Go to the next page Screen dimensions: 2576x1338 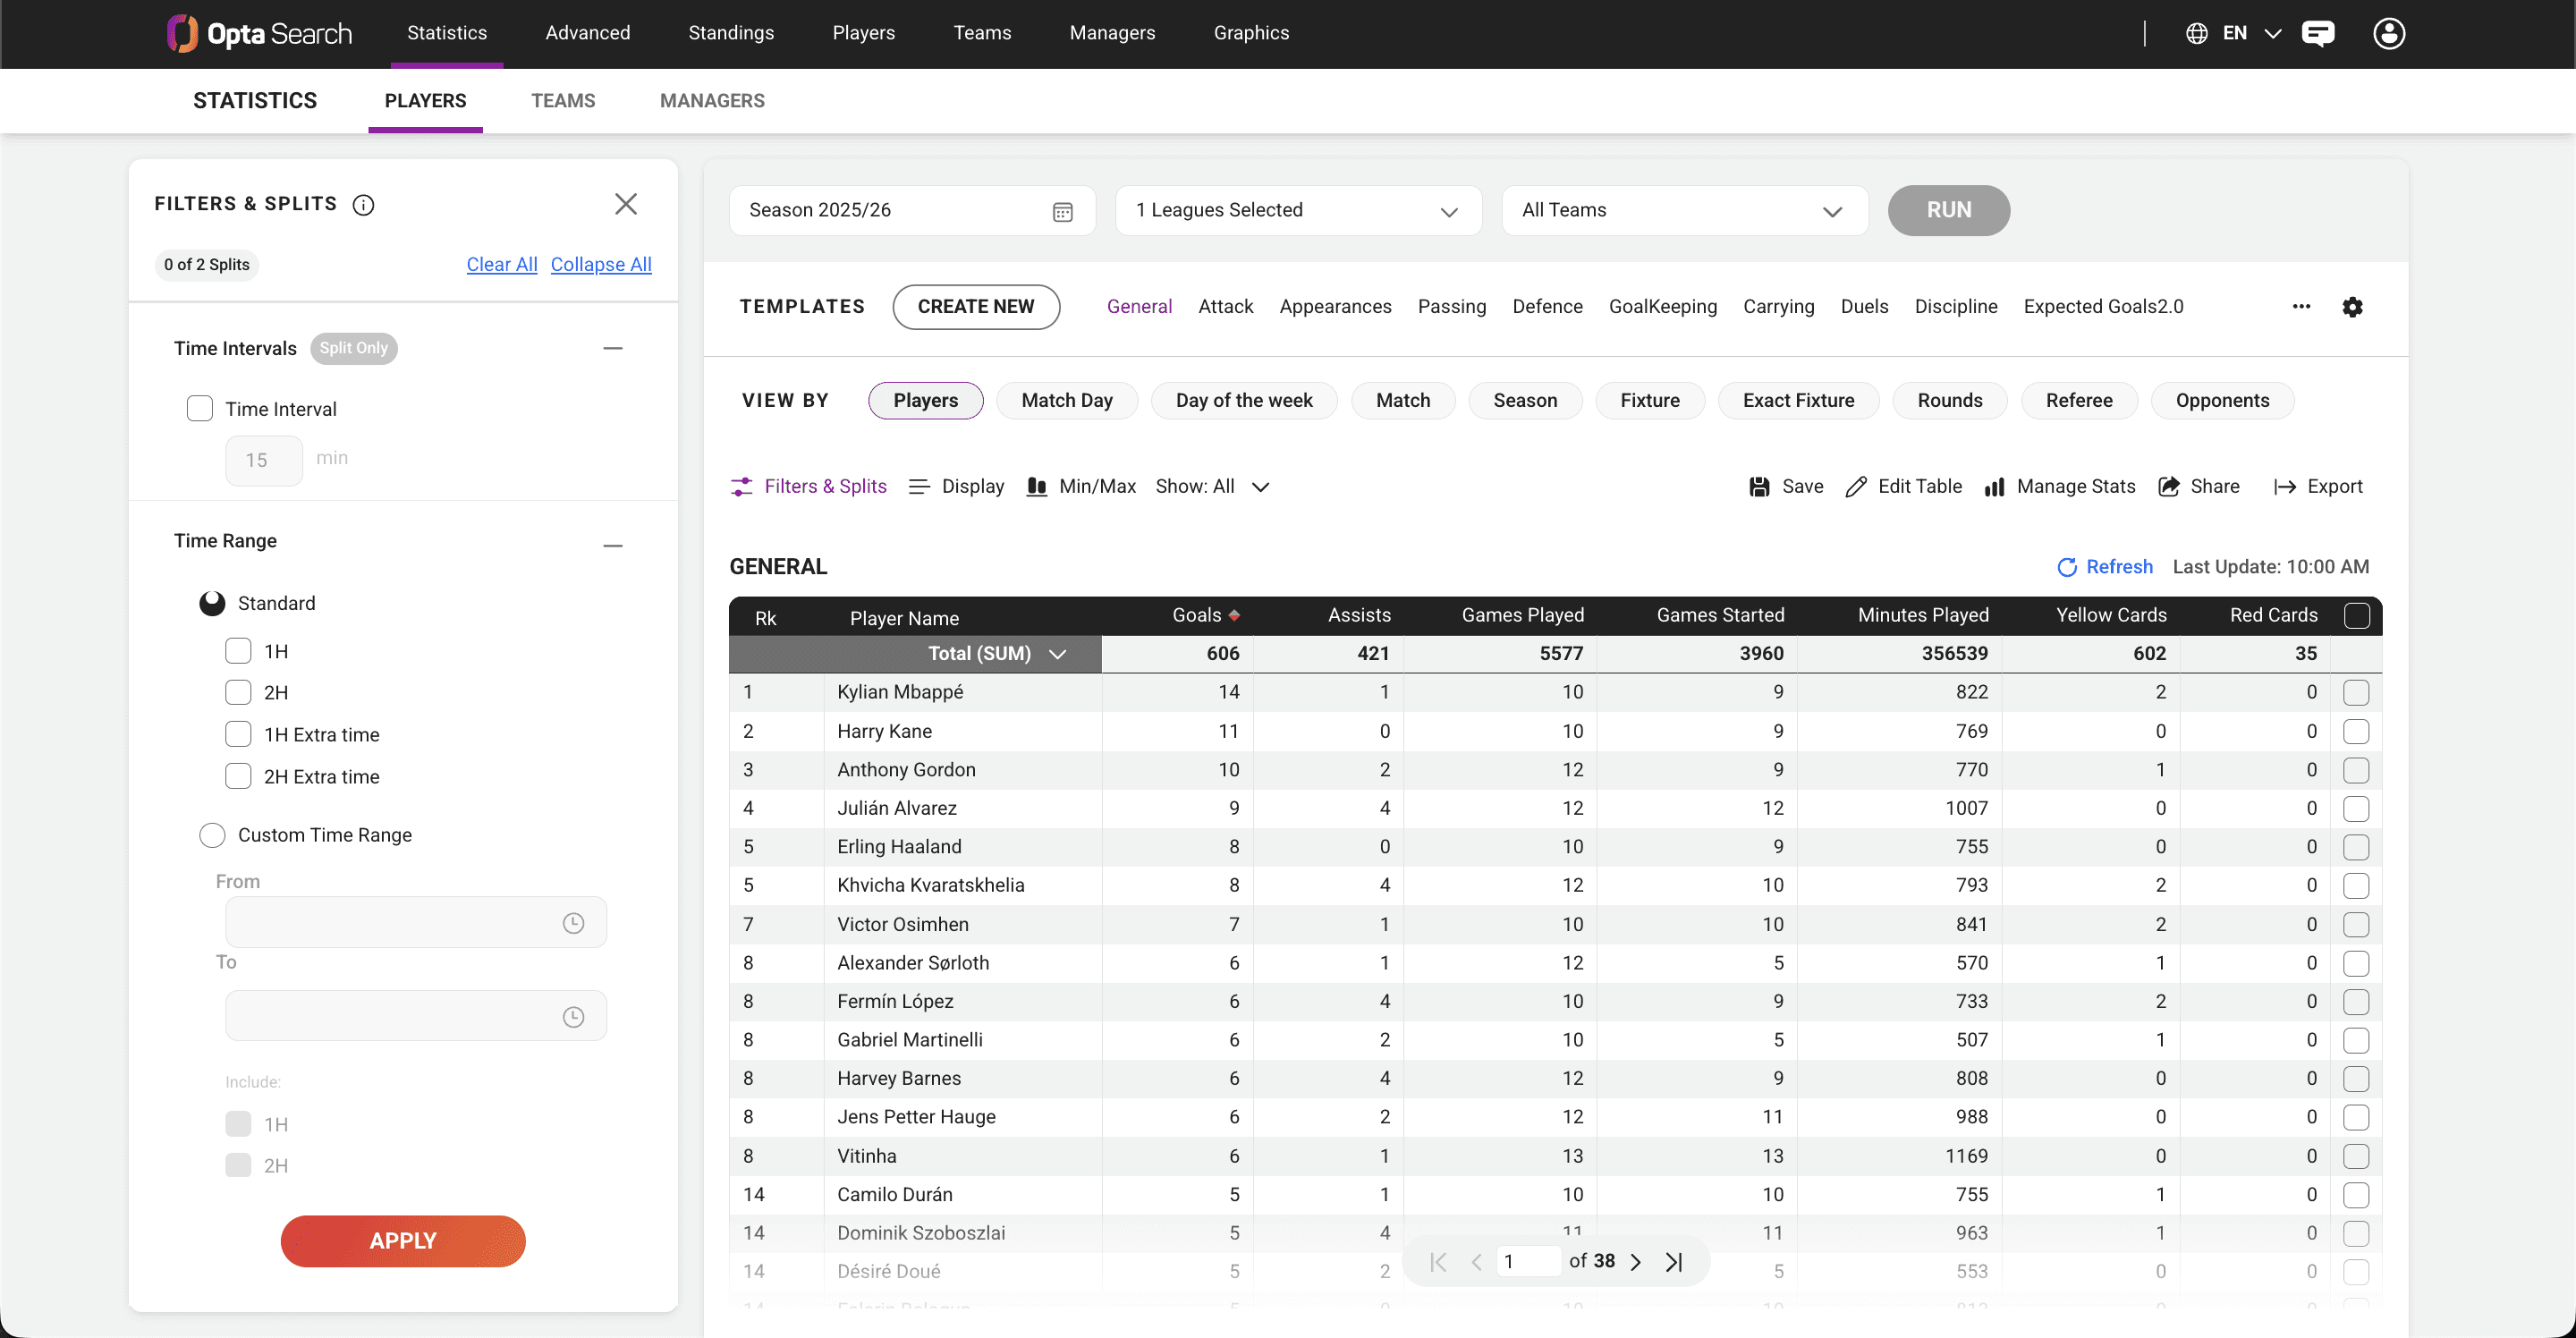coord(1636,1262)
